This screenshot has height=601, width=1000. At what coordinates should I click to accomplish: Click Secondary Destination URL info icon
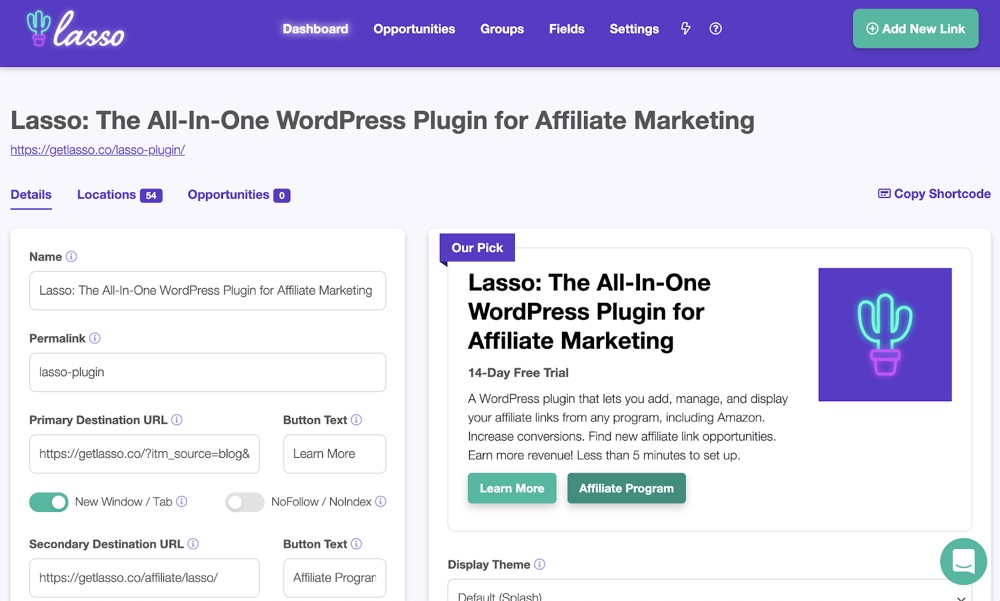click(193, 544)
